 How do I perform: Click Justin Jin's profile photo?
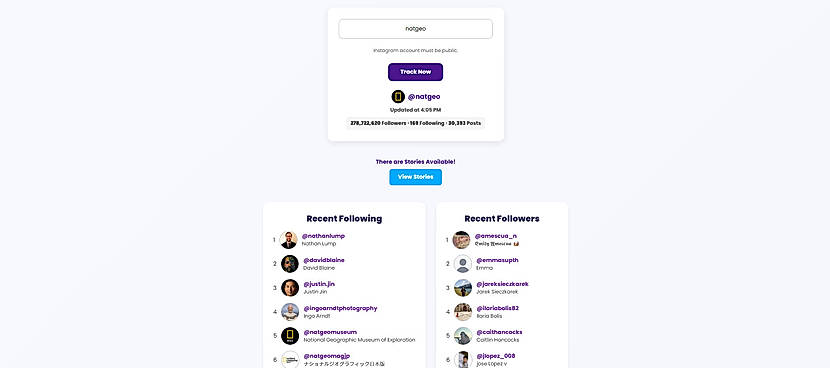pyautogui.click(x=290, y=288)
